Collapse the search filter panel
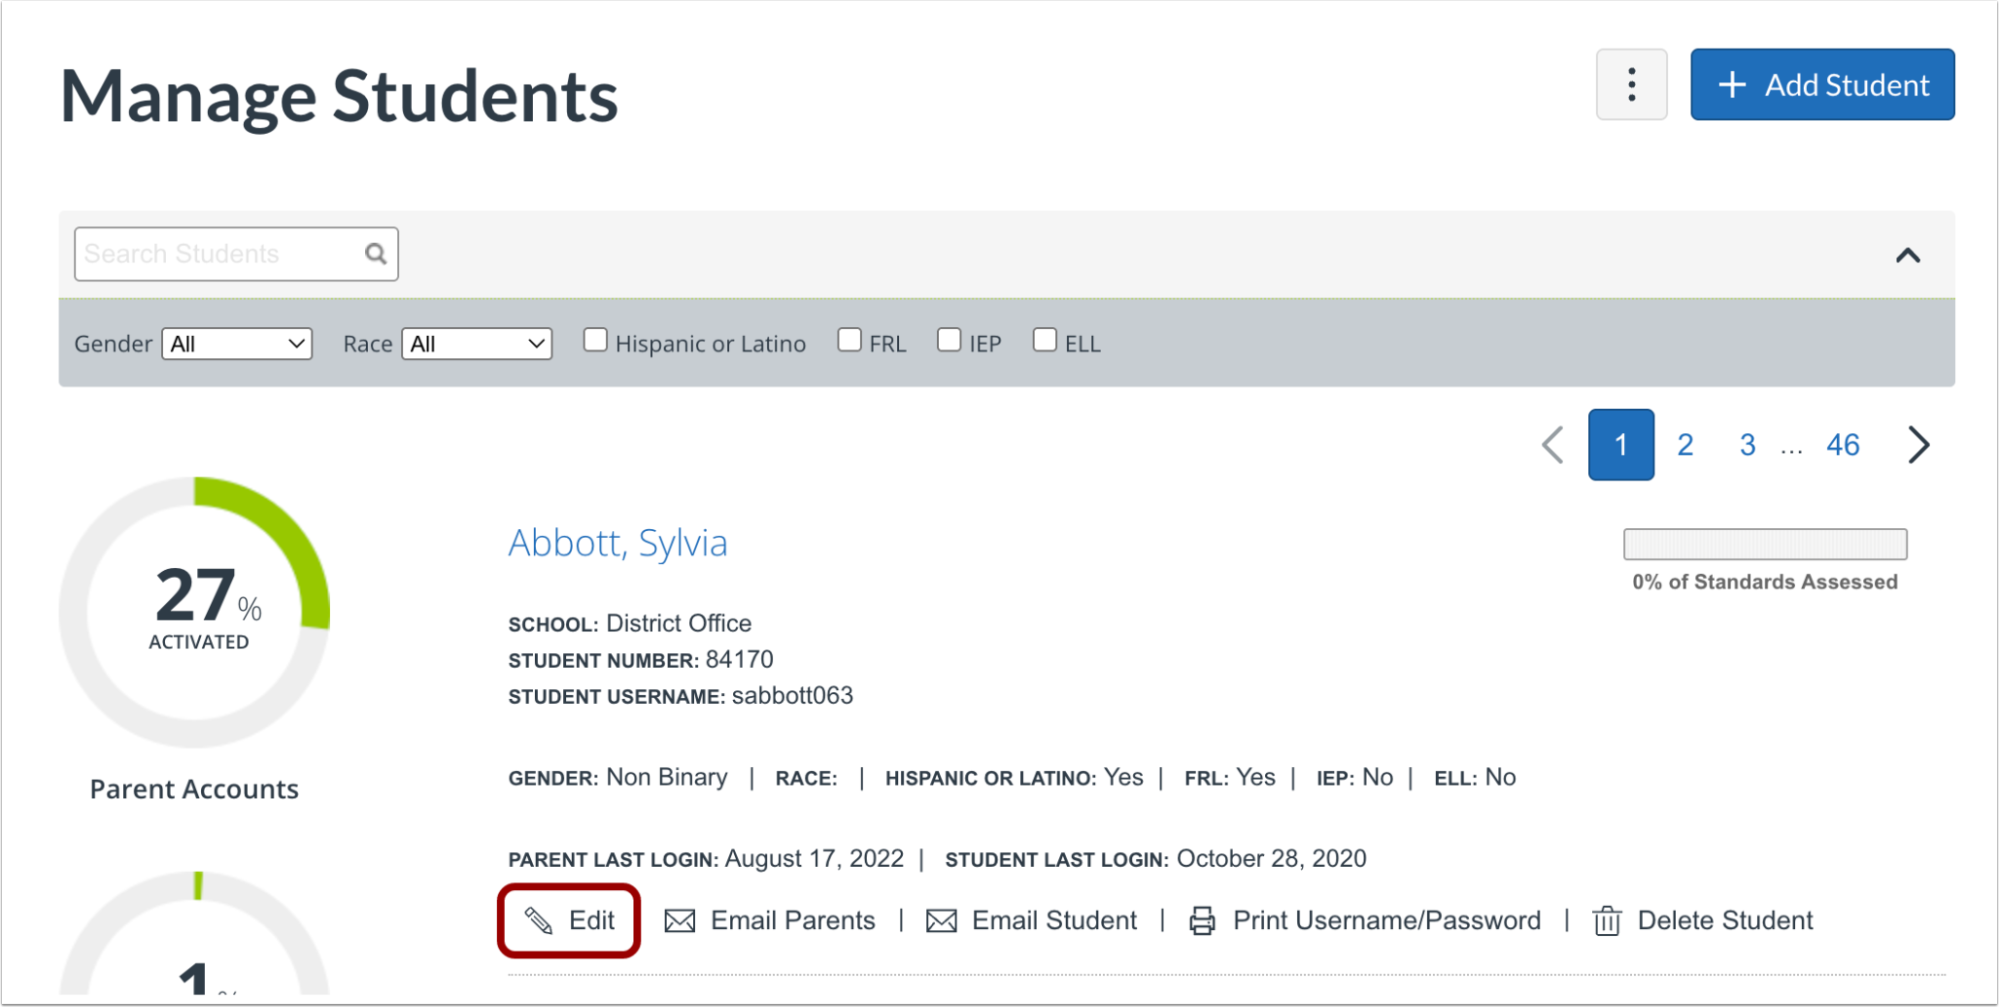This screenshot has width=1999, height=1008. (1909, 255)
